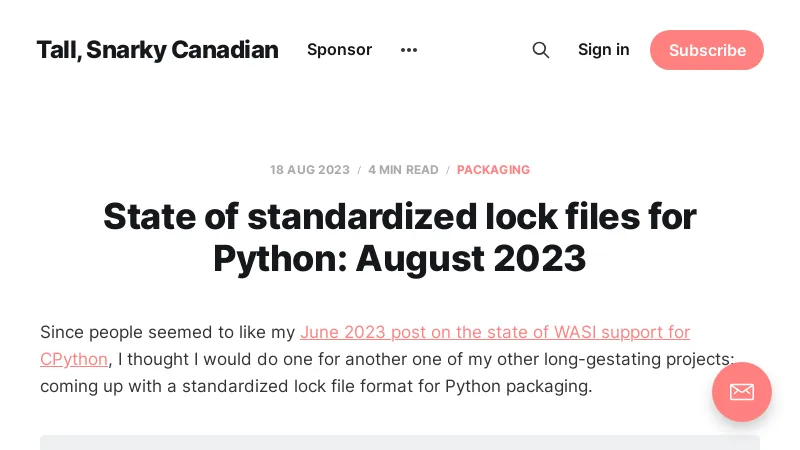Open the search magnifier icon
This screenshot has width=800, height=450.
tap(541, 50)
